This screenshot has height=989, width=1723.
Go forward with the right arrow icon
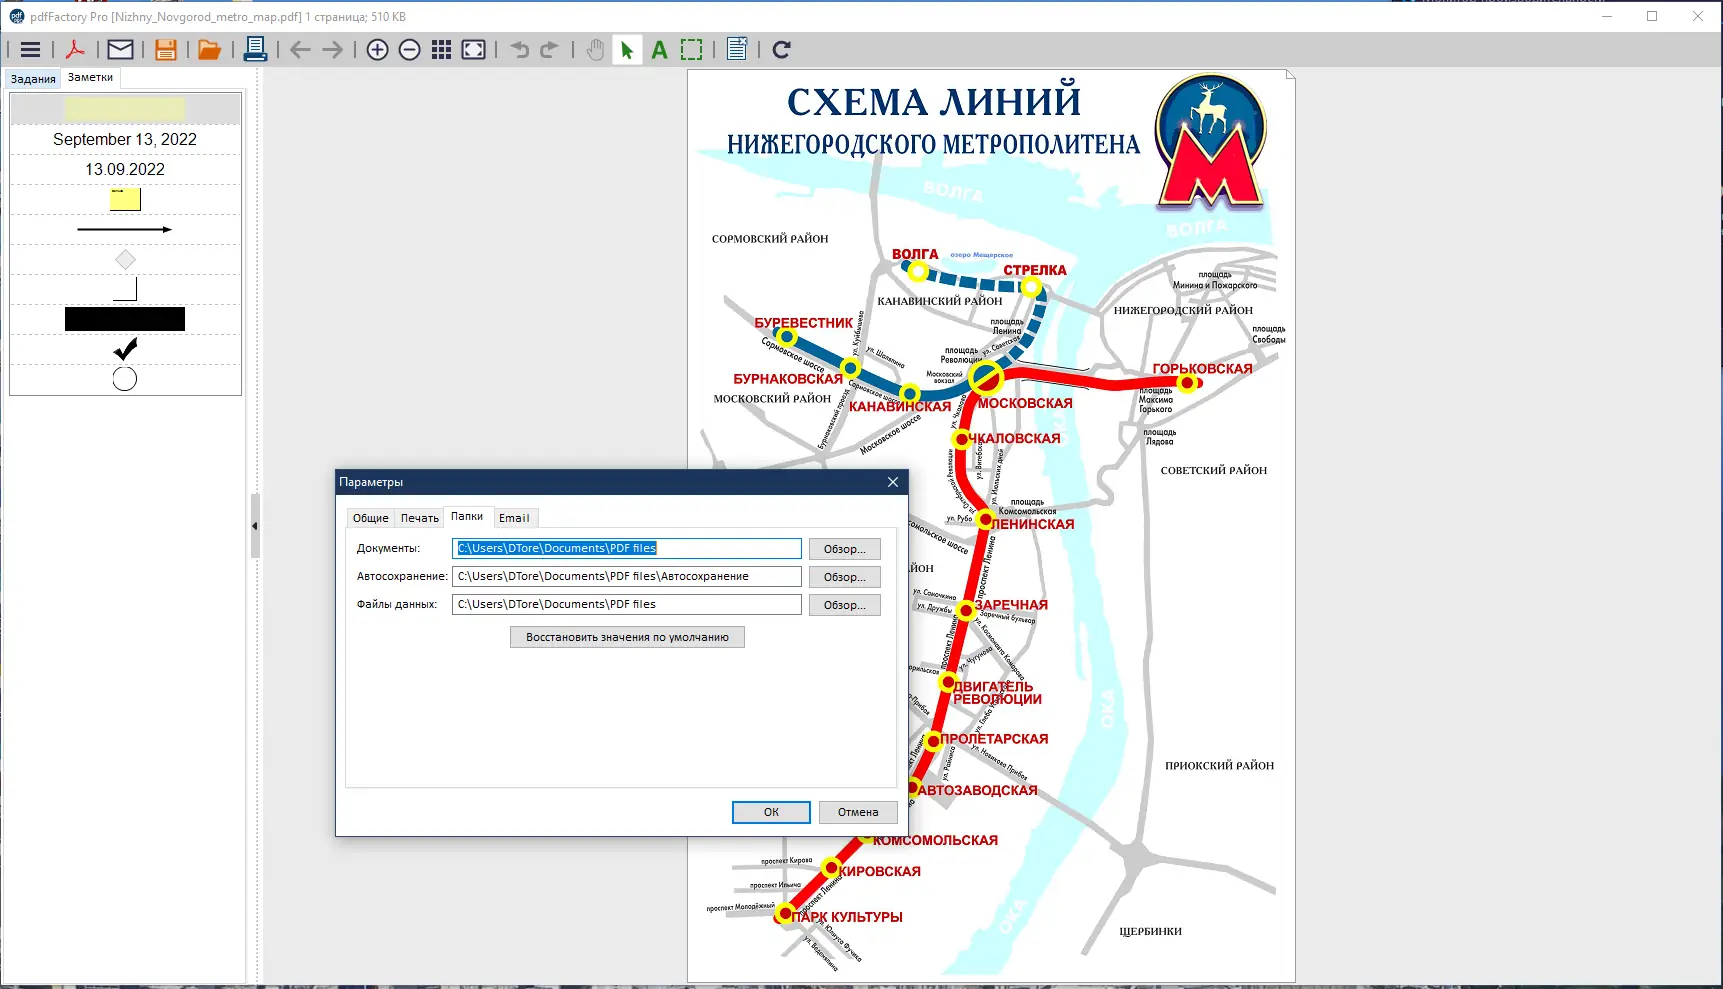tap(333, 50)
